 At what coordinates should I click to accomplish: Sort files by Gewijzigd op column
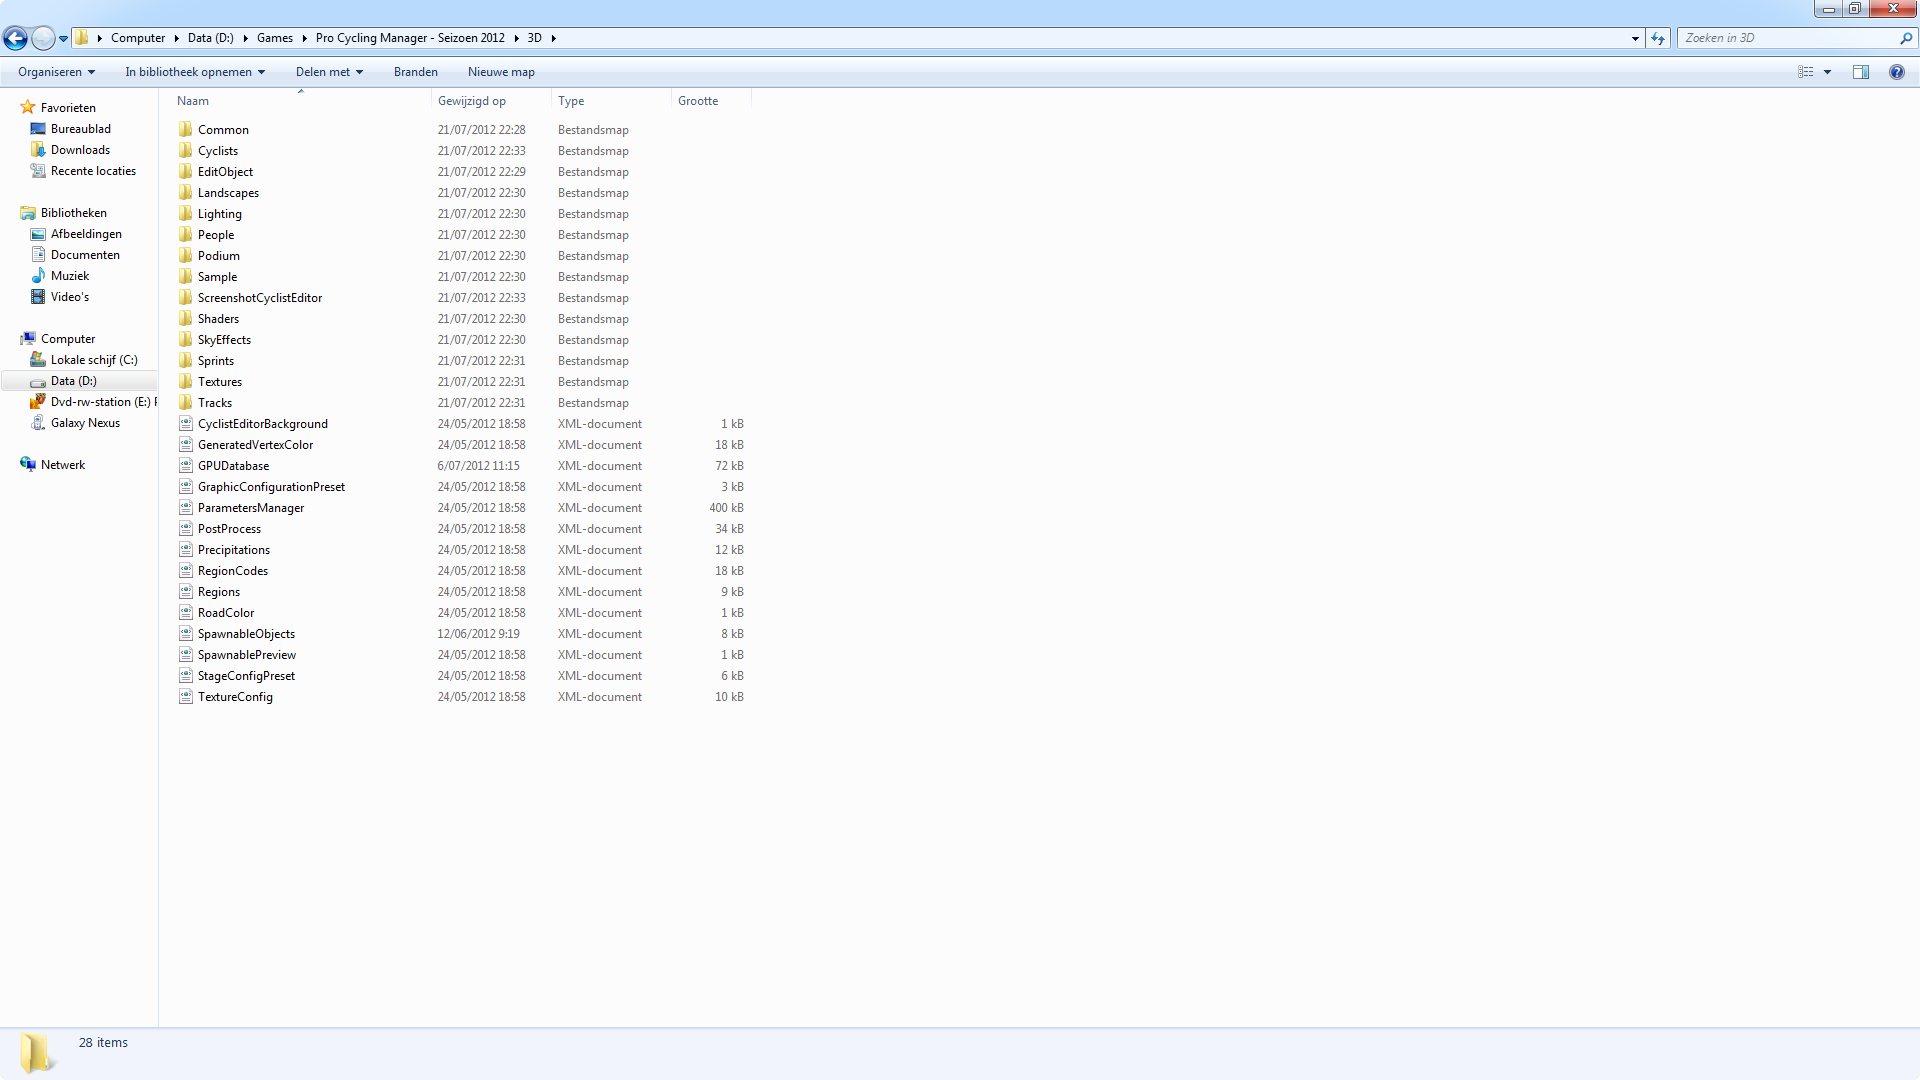pos(472,101)
